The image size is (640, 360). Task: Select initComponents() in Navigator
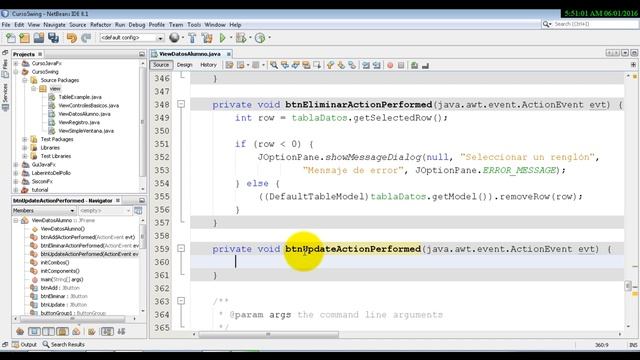(x=60, y=271)
